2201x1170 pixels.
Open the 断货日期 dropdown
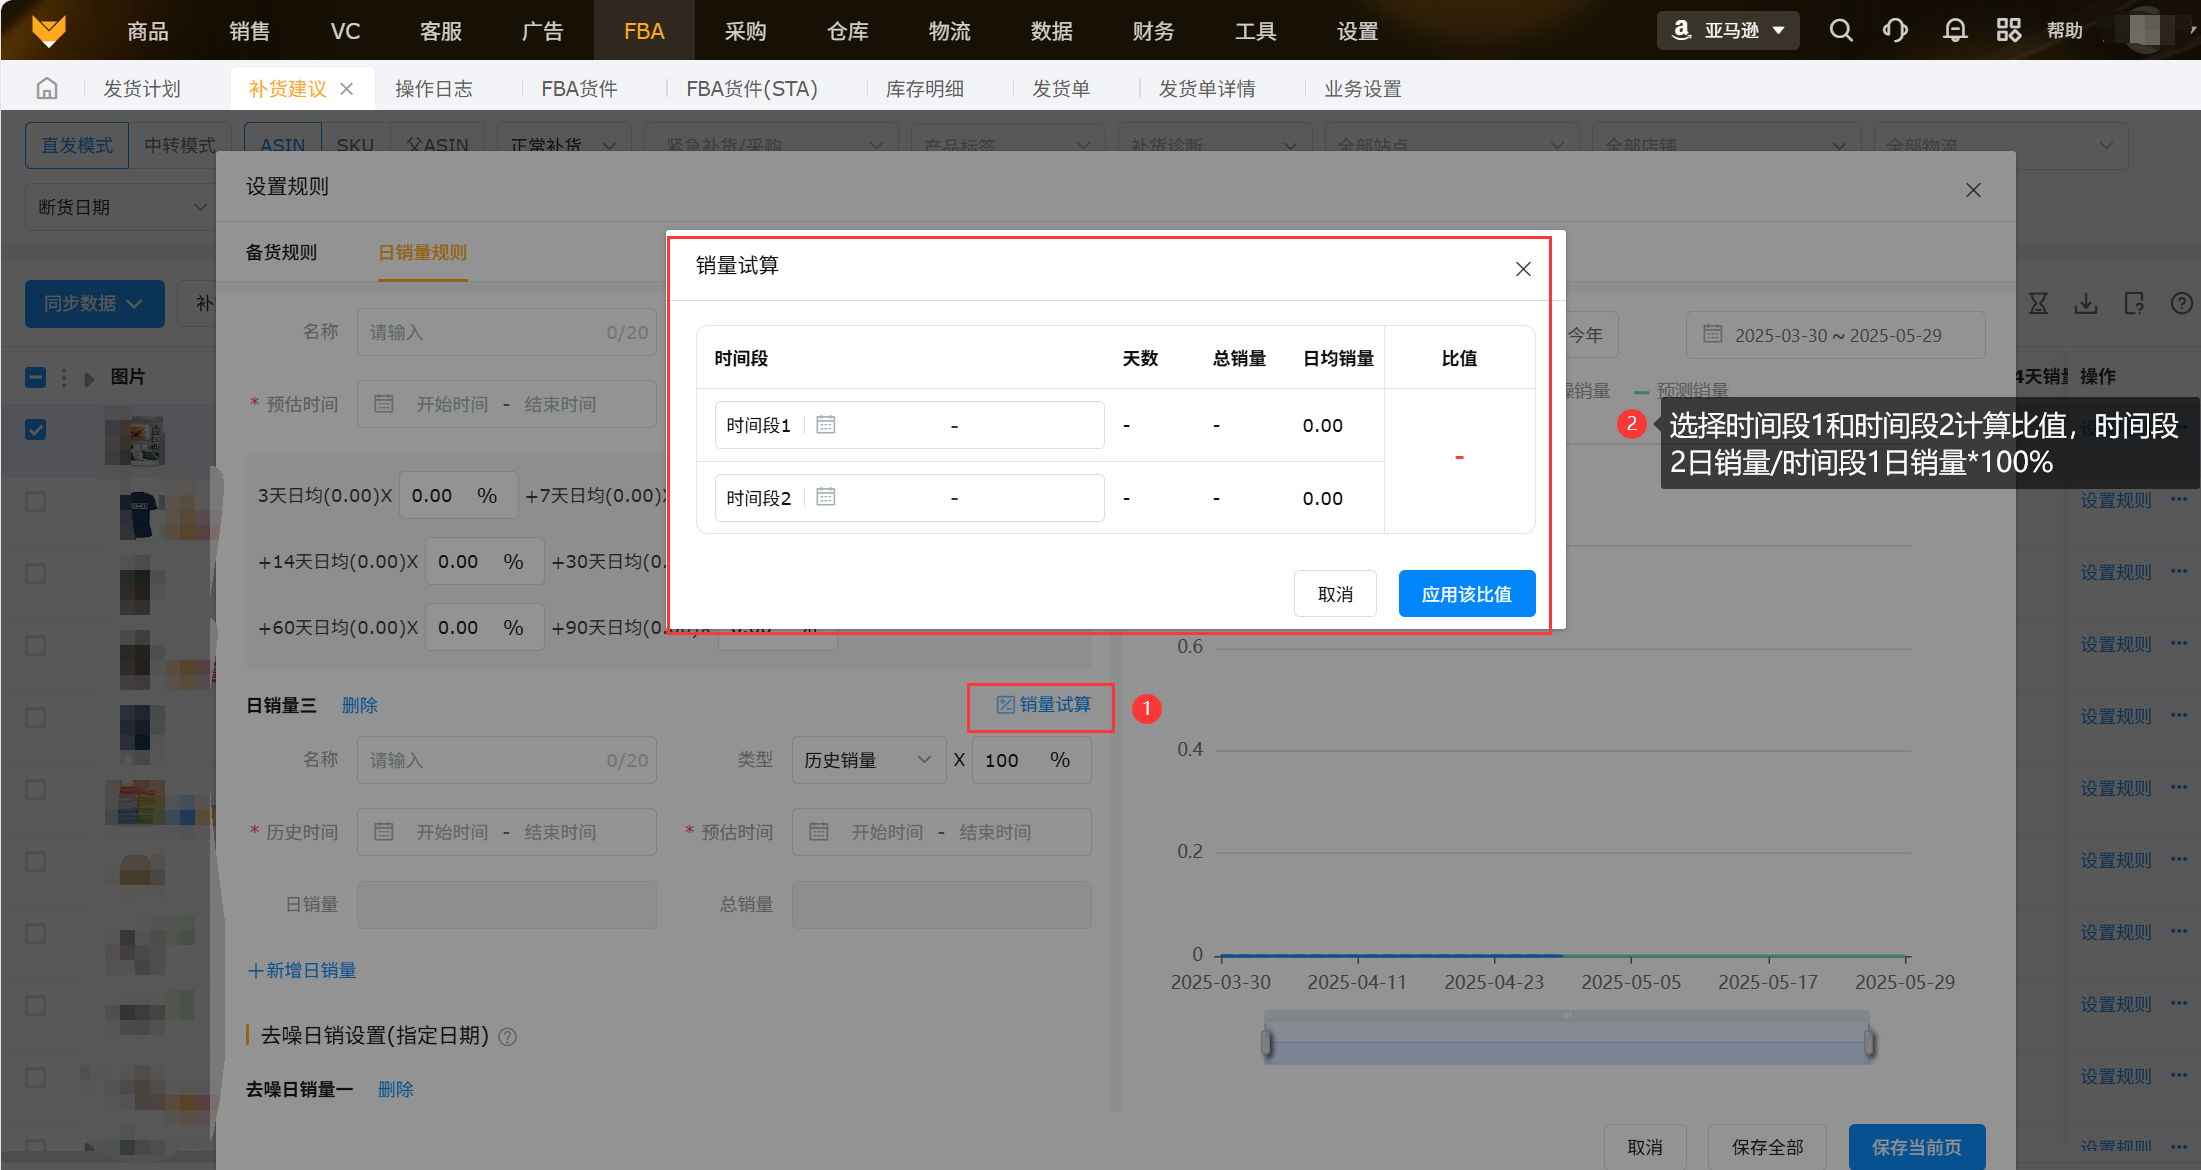(120, 207)
